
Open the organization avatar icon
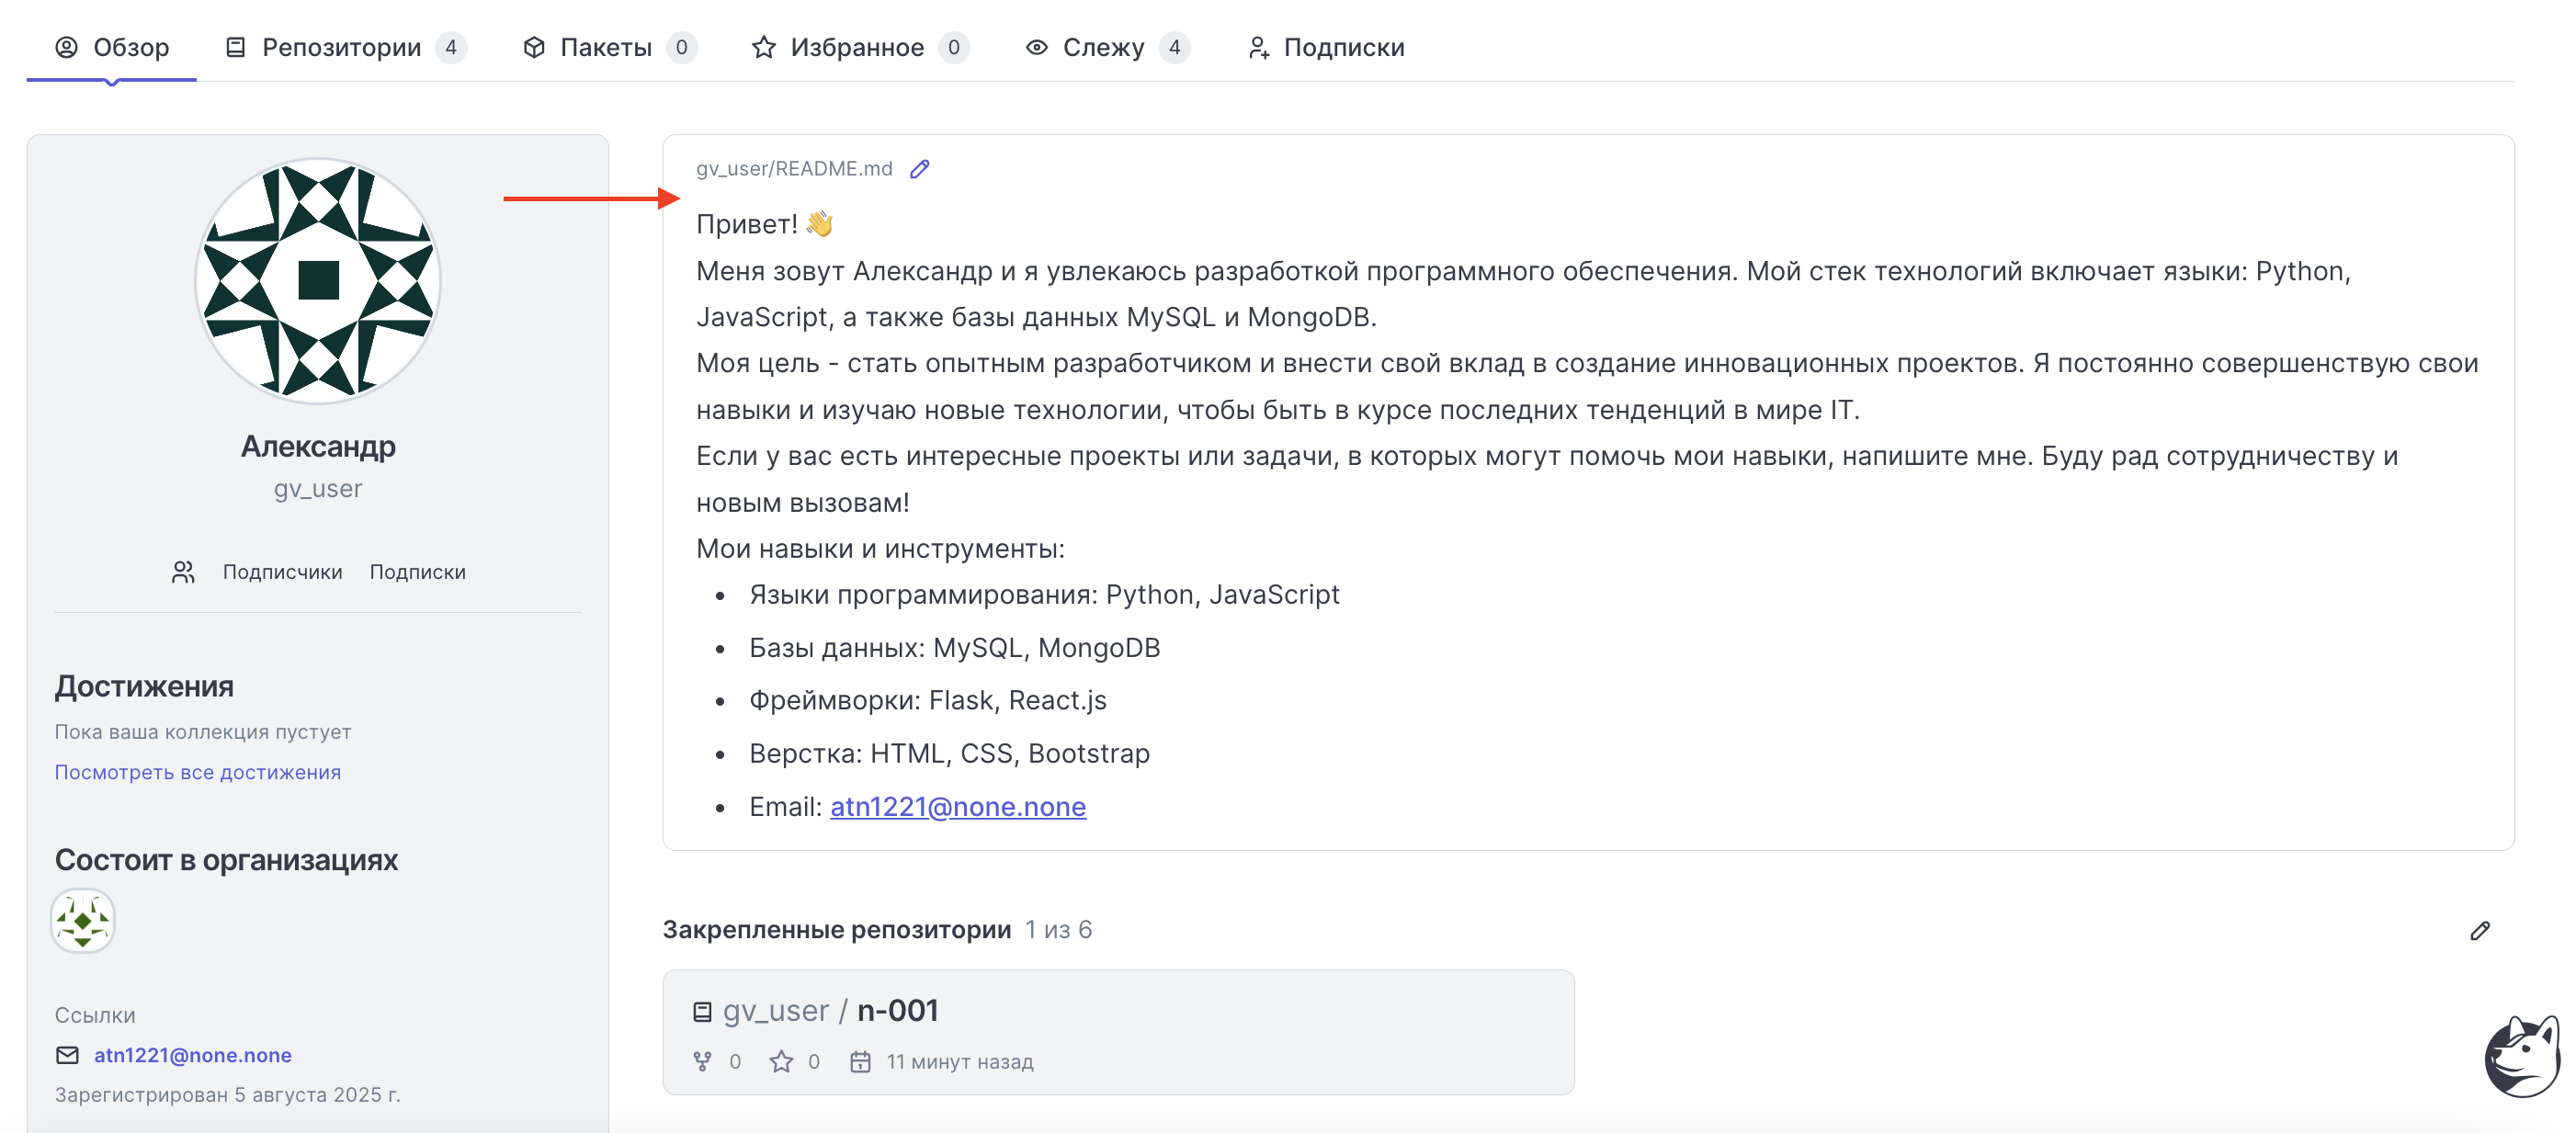[83, 920]
